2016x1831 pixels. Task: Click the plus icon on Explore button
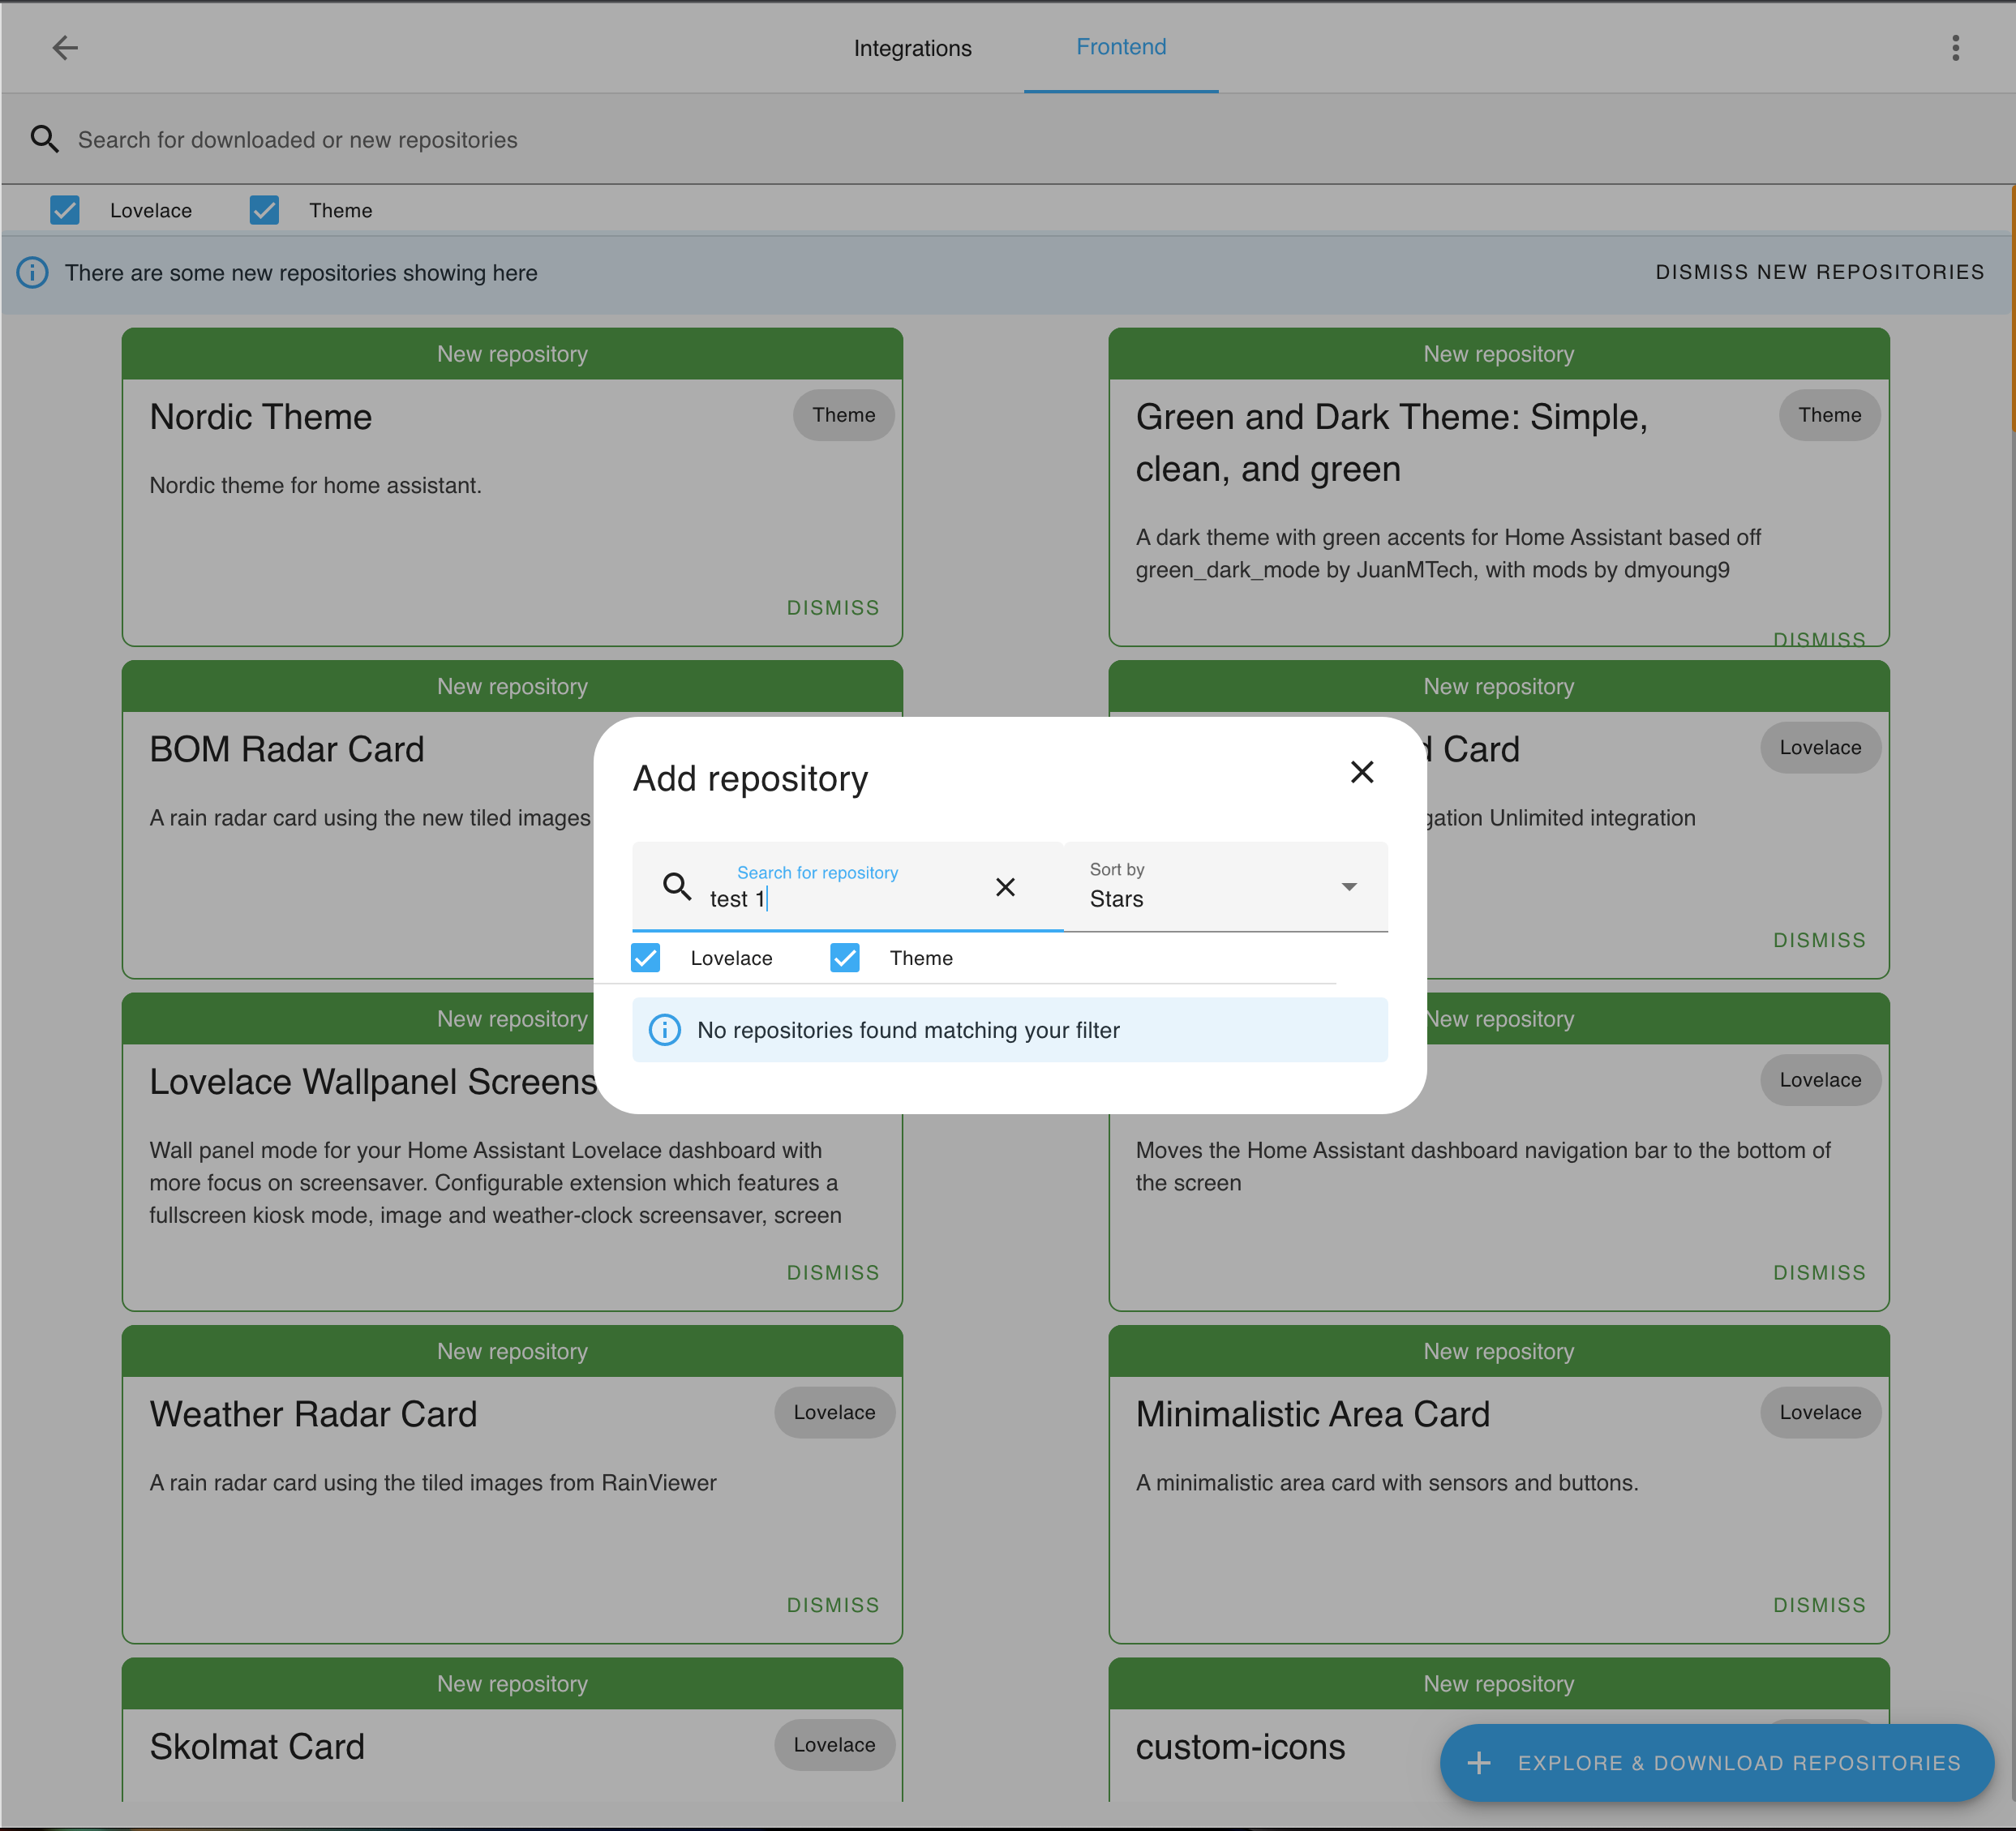(x=1478, y=1763)
